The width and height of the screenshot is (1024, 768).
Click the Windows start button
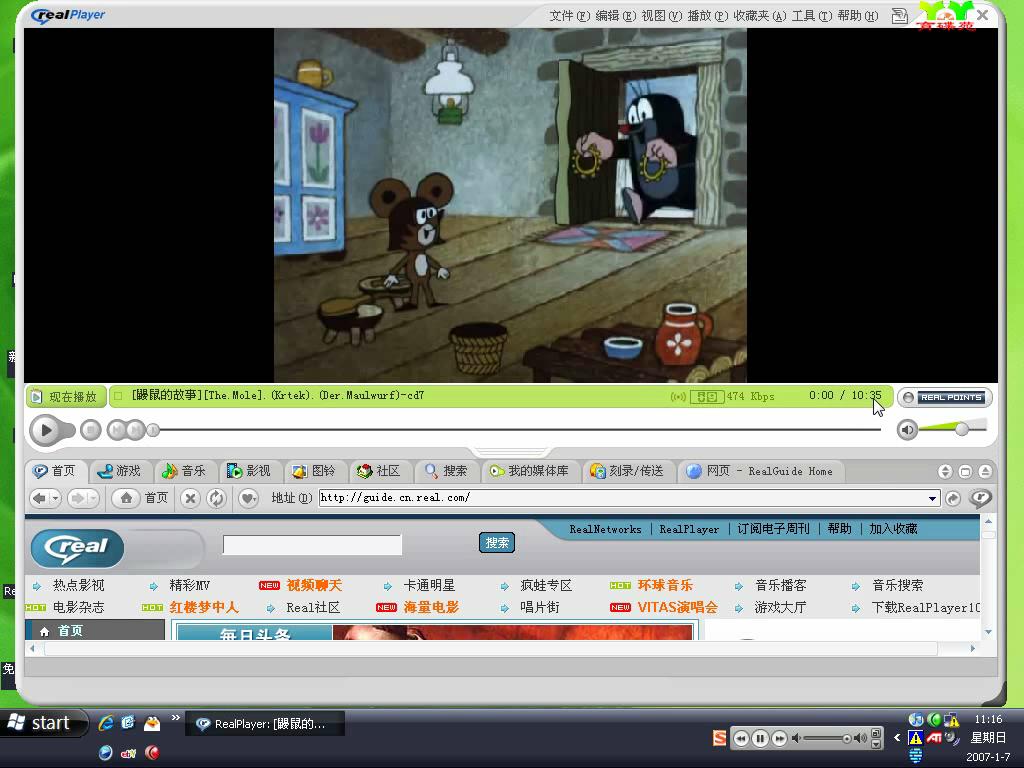tap(43, 723)
